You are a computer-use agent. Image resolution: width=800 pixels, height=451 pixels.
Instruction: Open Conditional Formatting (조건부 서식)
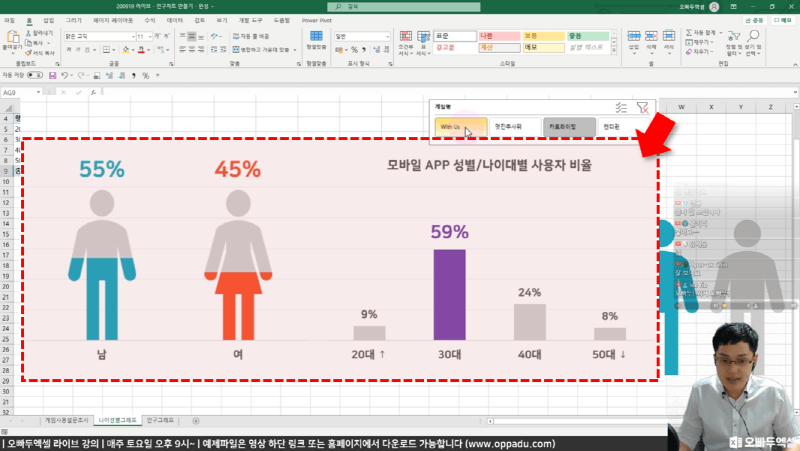click(406, 43)
